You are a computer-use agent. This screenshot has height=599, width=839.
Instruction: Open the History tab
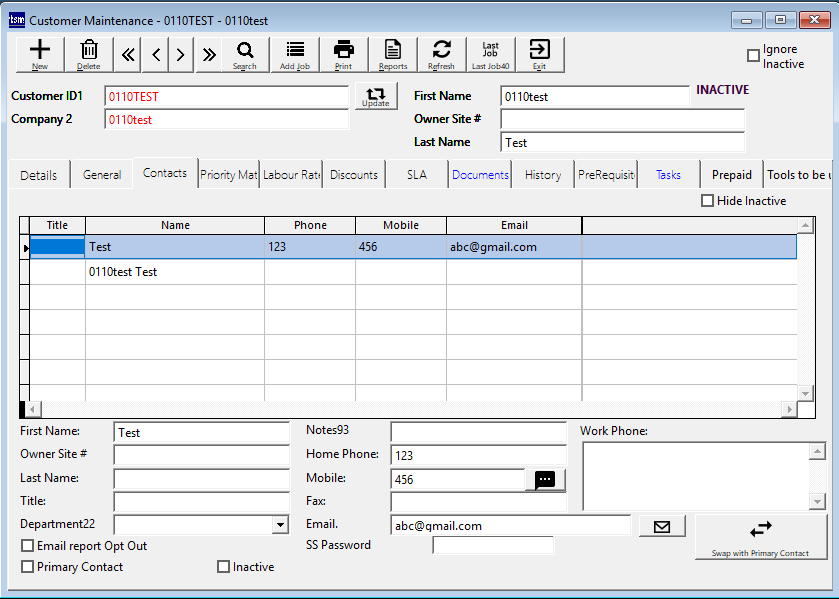pos(542,175)
